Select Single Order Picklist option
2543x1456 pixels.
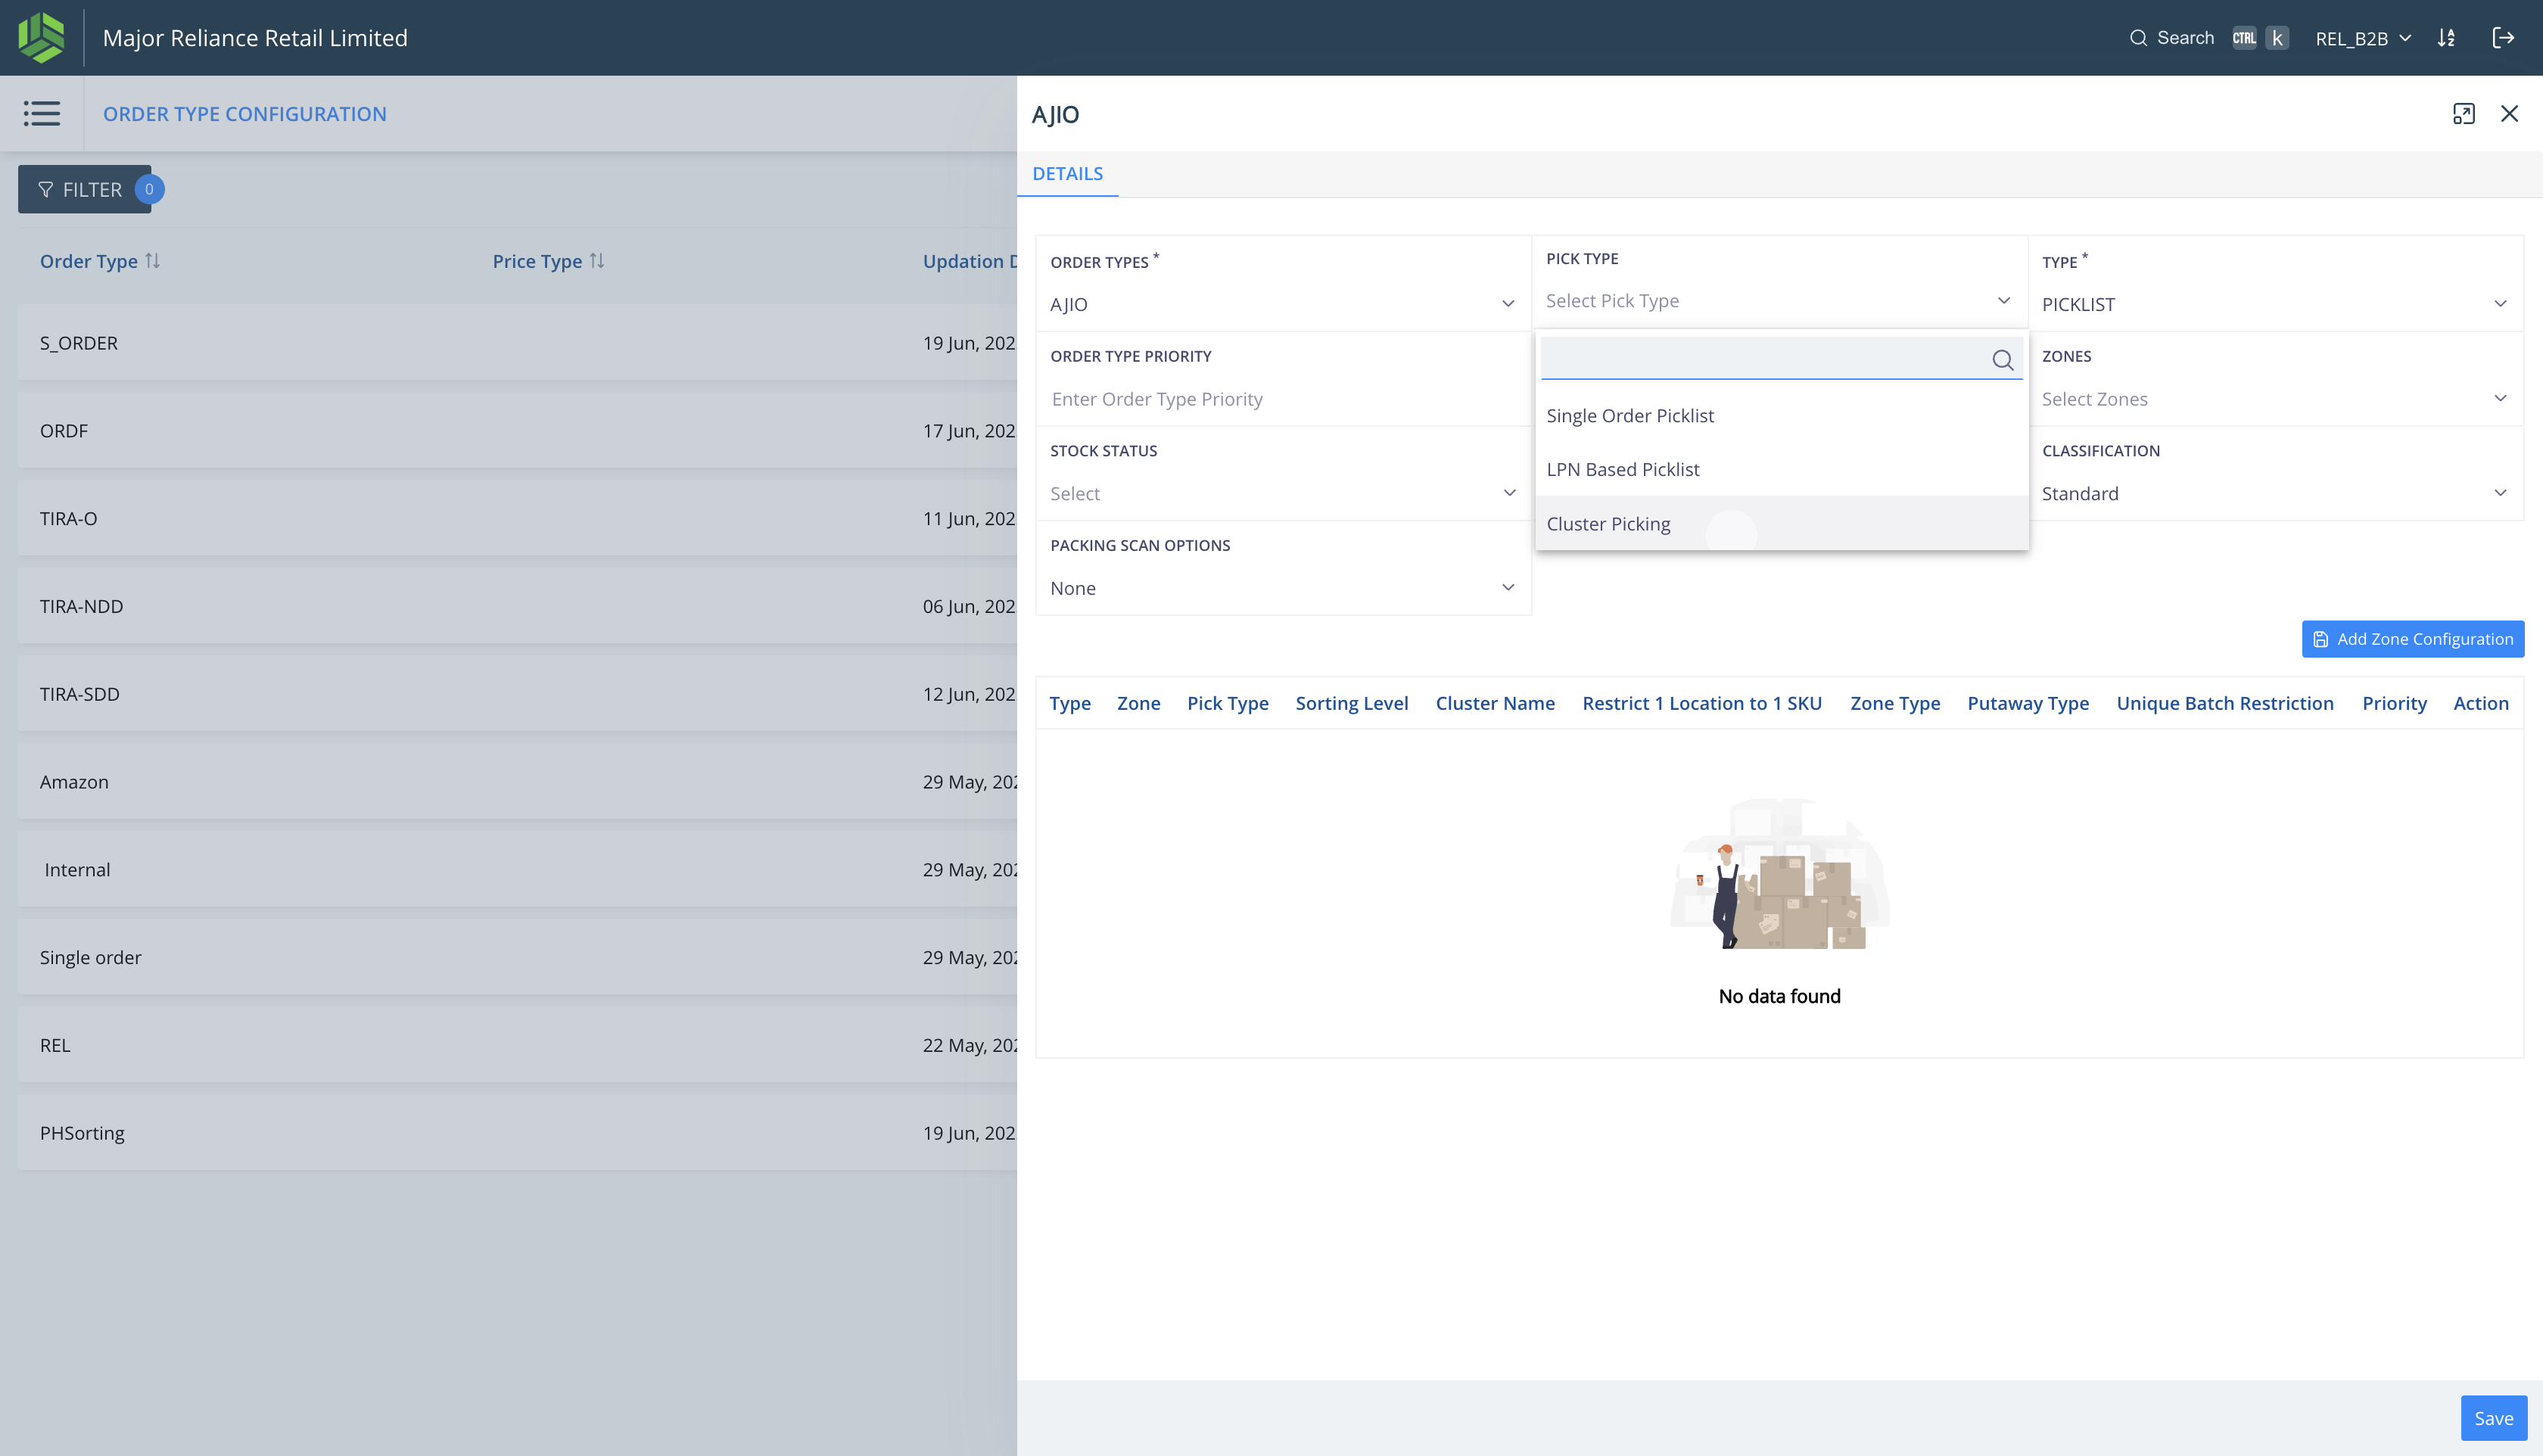1781,415
